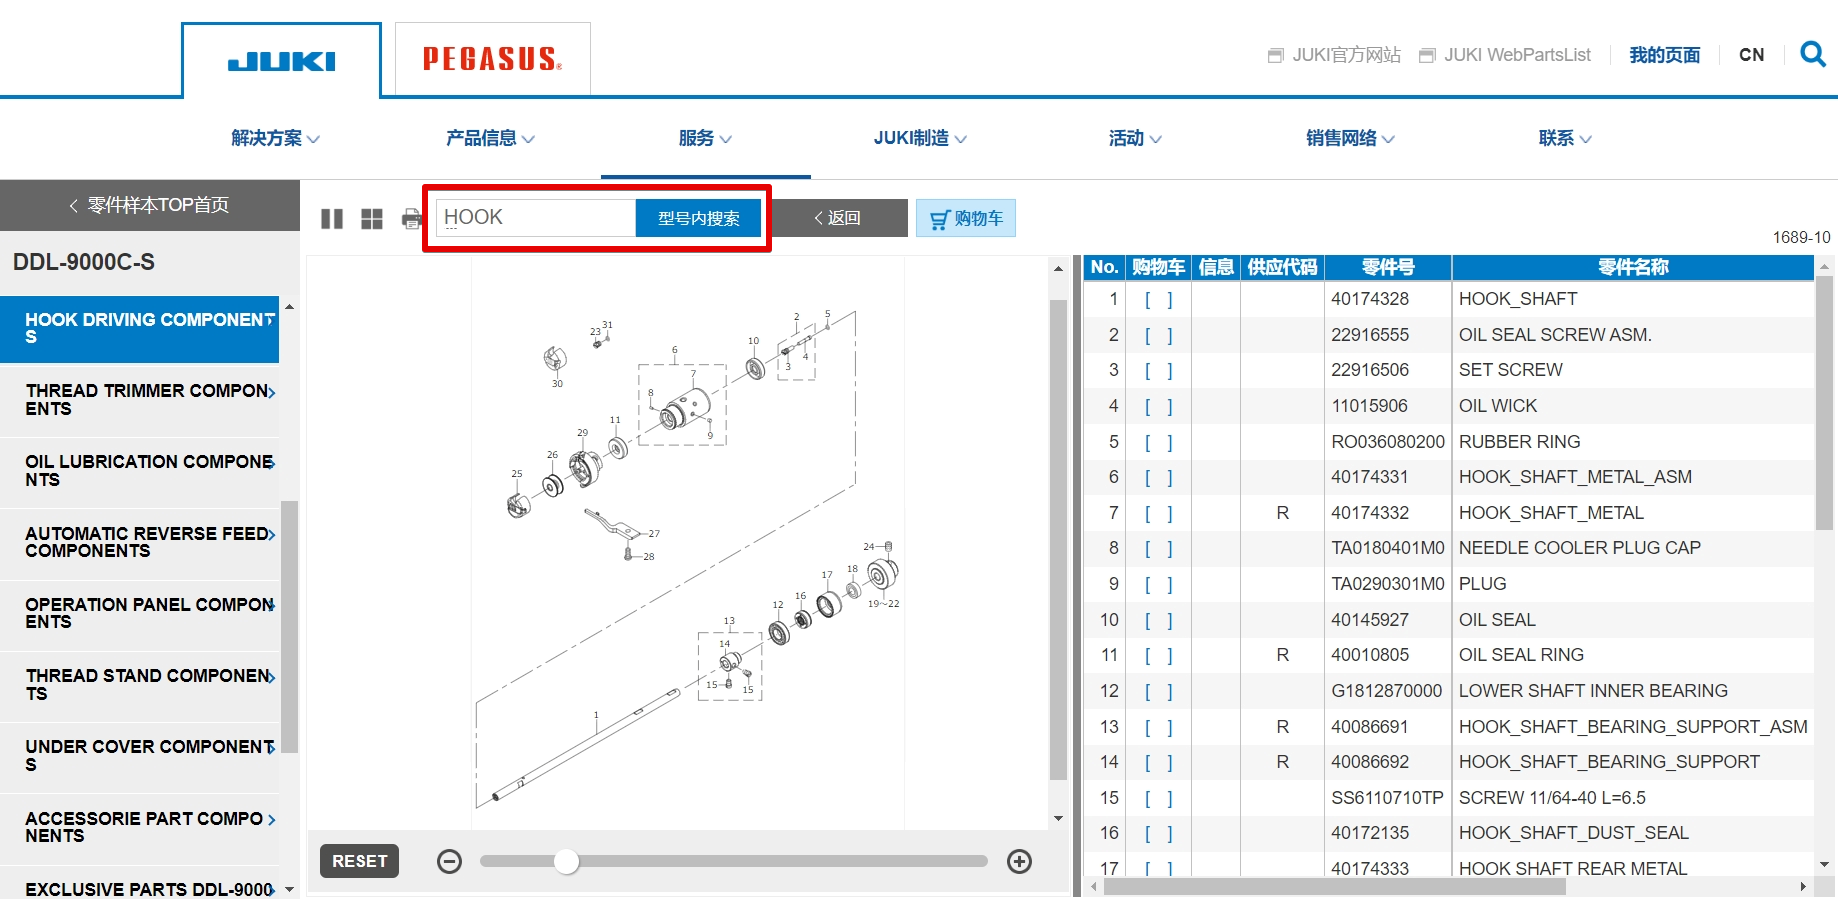1838x899 pixels.
Task: Expand the 解决方案 dropdown menu
Action: click(x=275, y=138)
